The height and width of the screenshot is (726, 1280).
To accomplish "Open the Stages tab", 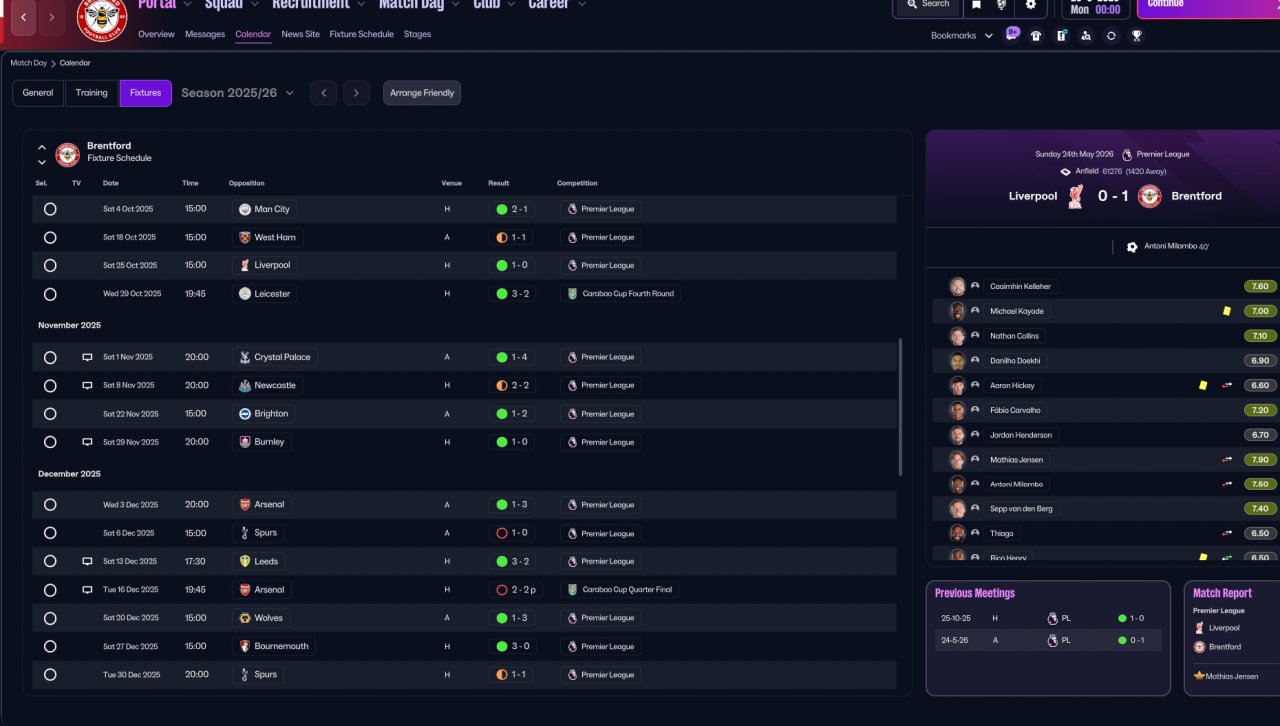I will point(417,34).
